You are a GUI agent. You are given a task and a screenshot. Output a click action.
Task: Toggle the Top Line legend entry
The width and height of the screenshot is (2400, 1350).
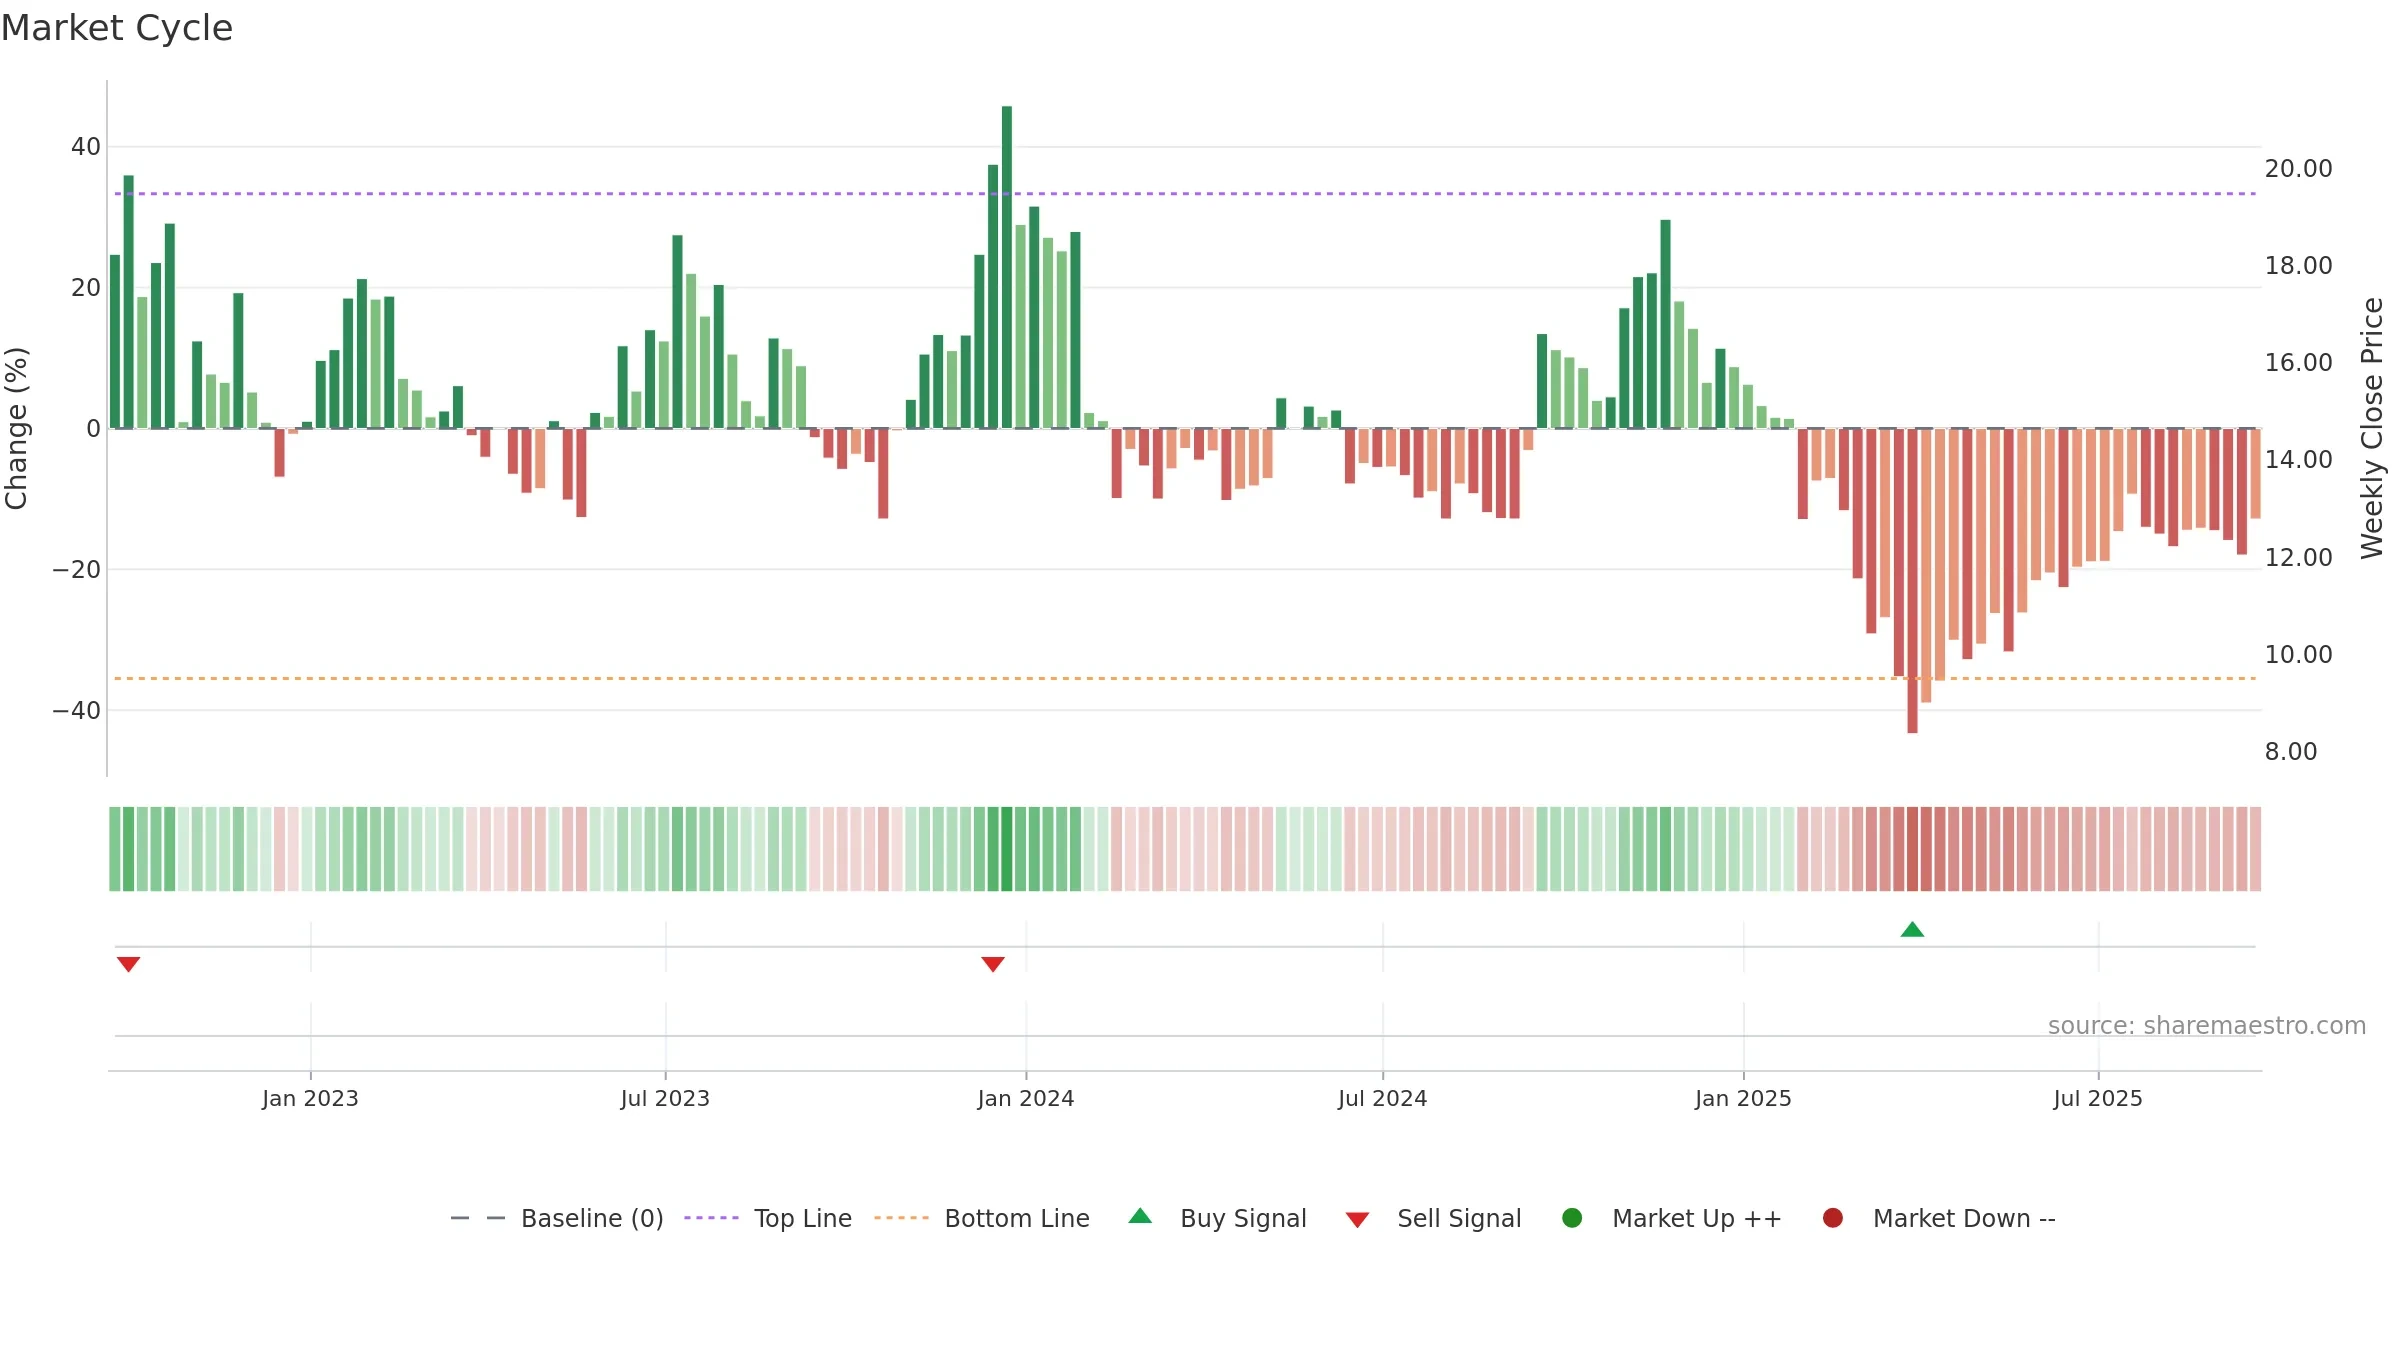click(768, 1218)
